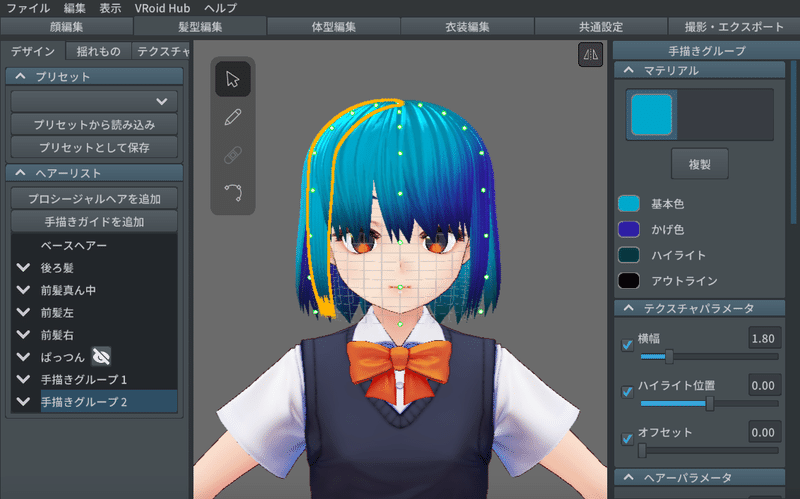The width and height of the screenshot is (800, 499).
Task: Expand the 後ろ髪 group
Action: (x=23, y=267)
